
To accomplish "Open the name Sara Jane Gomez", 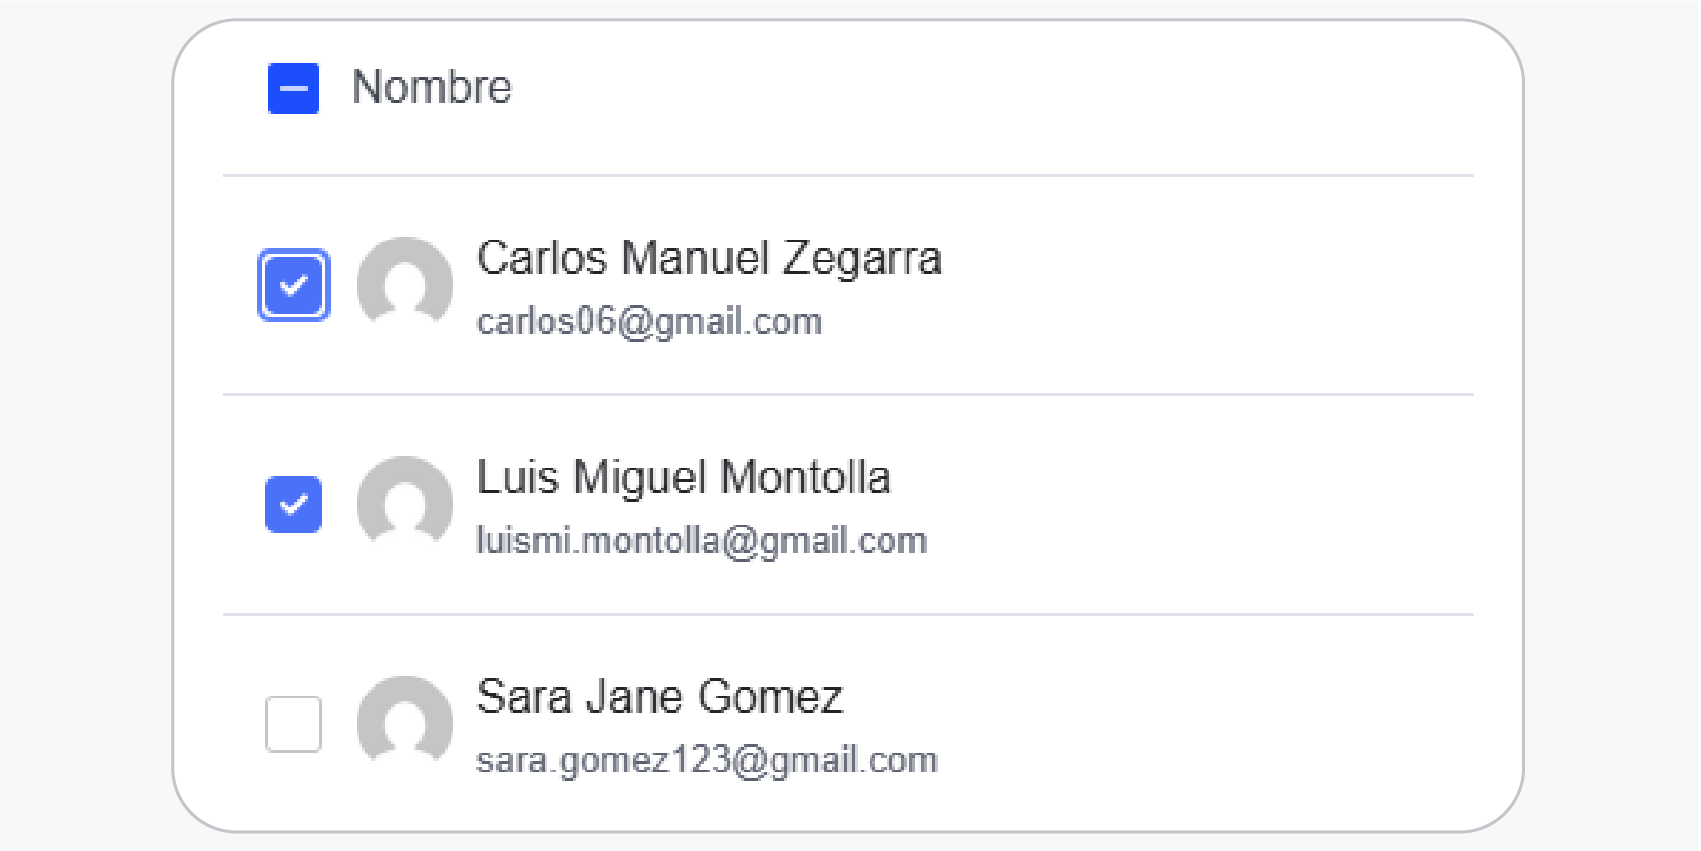I will [659, 696].
